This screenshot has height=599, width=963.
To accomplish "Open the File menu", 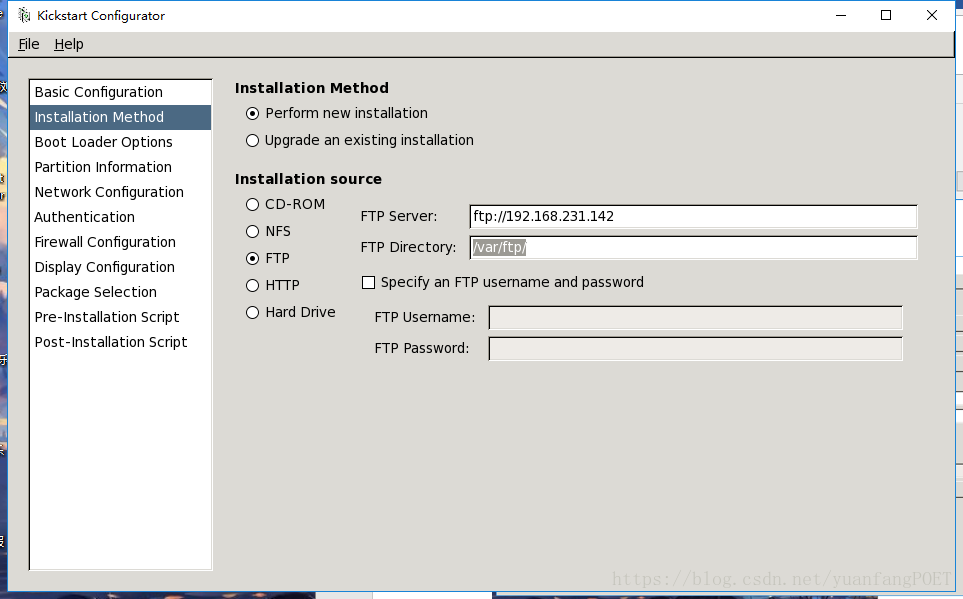I will coord(29,44).
